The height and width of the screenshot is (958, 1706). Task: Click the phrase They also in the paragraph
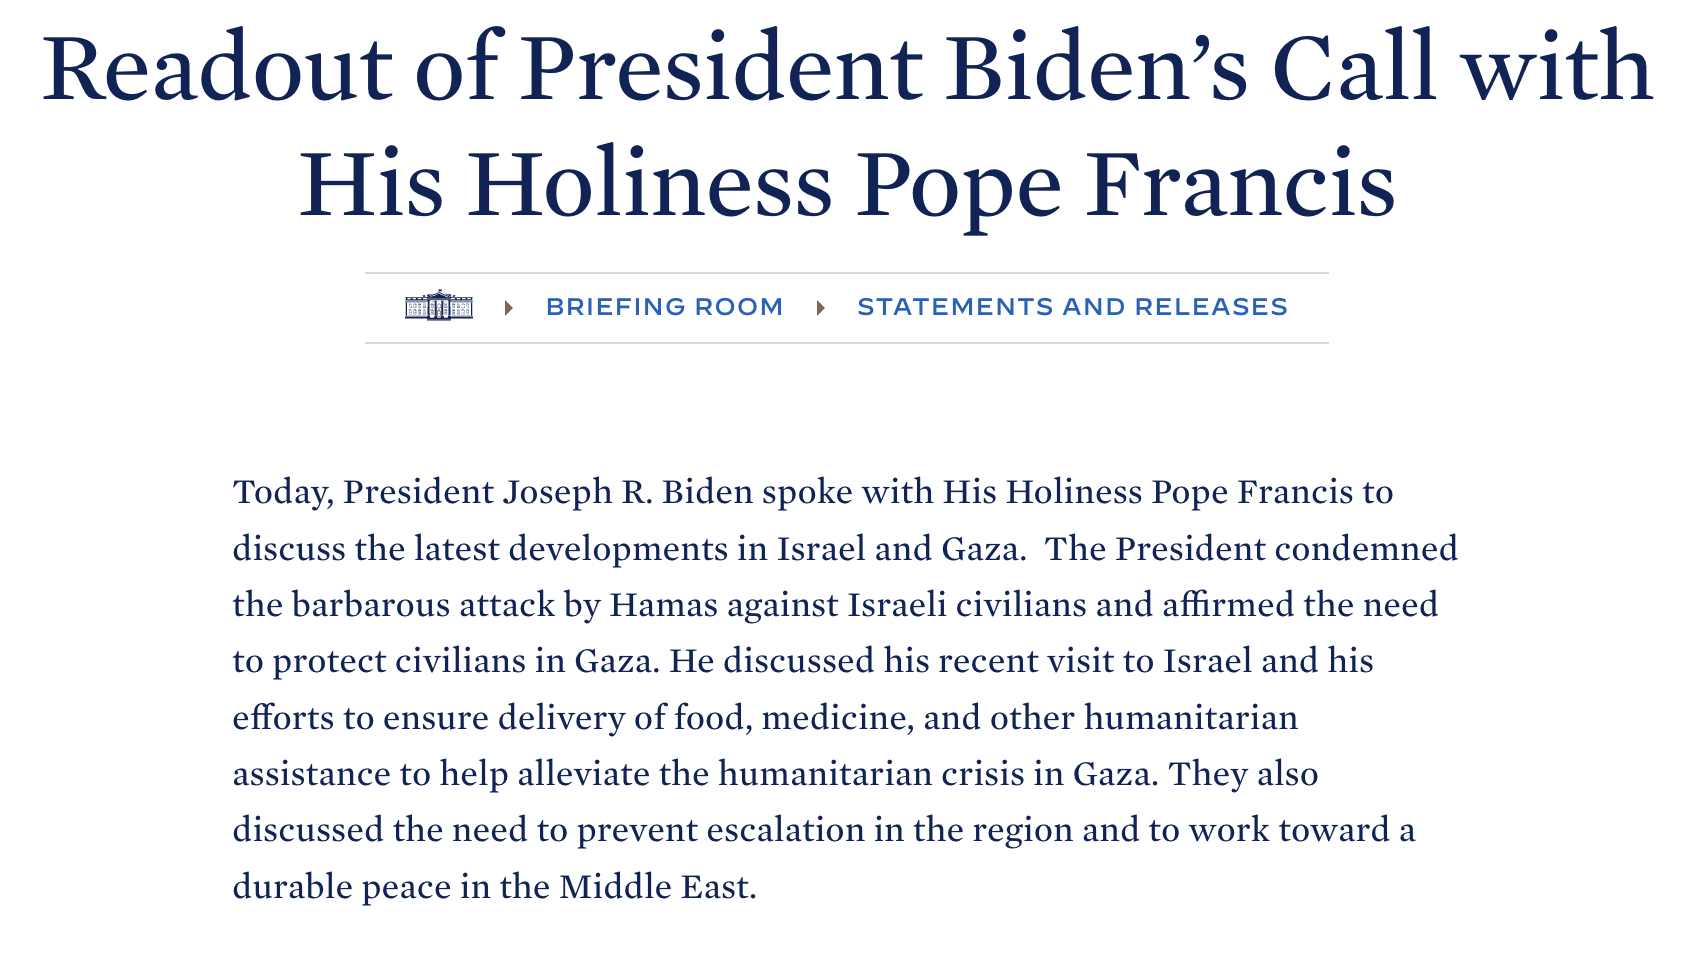click(x=1243, y=775)
